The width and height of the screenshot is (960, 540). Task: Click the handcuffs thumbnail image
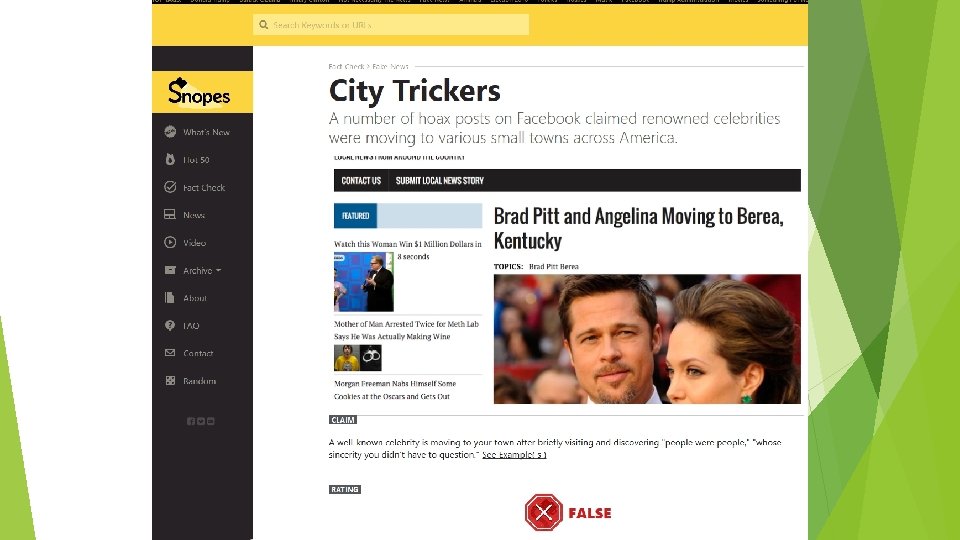pos(371,358)
